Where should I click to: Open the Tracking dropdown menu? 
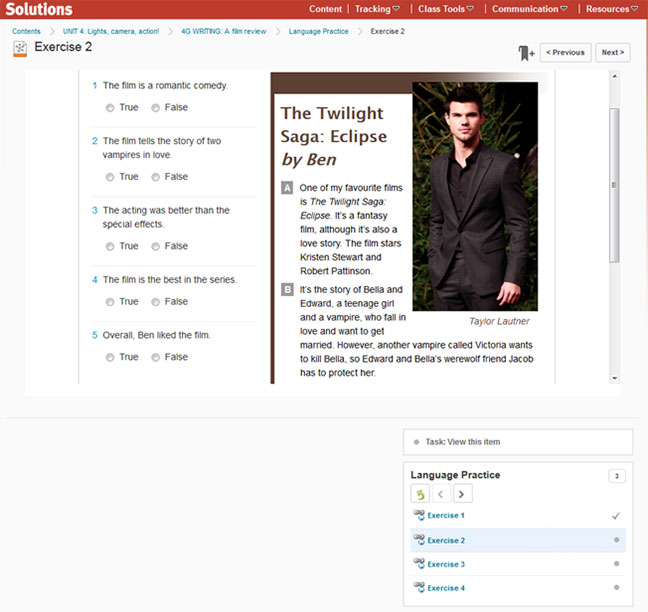(377, 9)
